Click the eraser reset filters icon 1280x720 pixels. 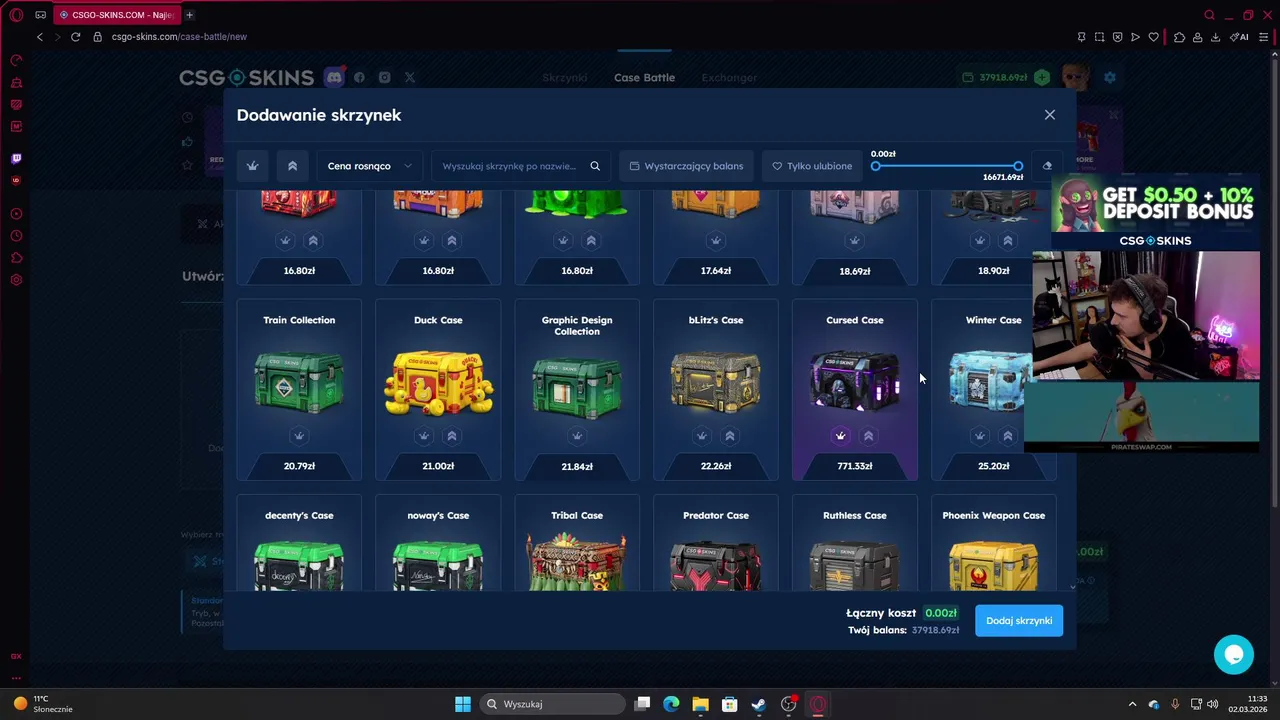coord(1047,166)
